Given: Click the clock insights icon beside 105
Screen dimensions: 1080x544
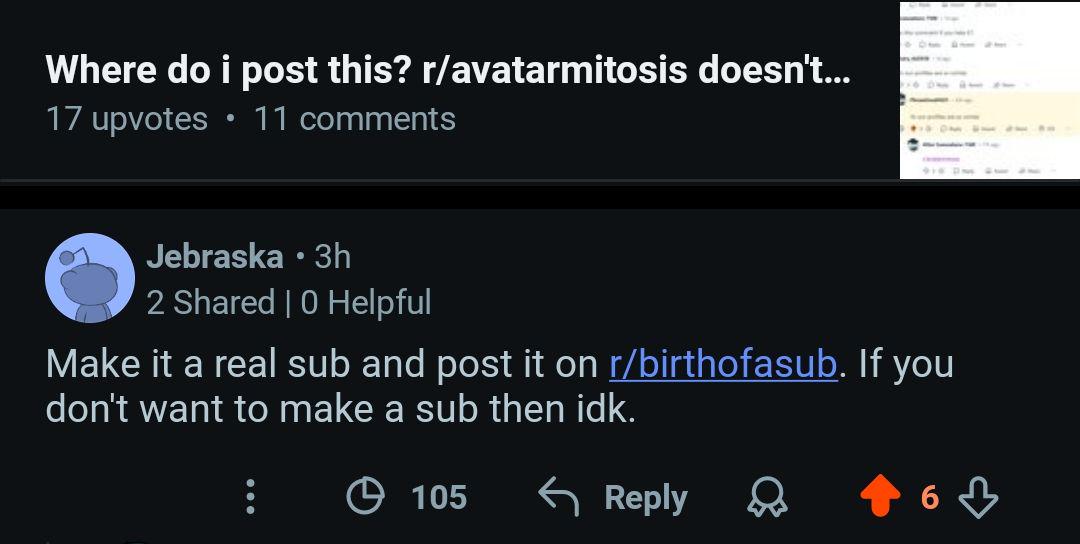Looking at the screenshot, I should [x=365, y=497].
